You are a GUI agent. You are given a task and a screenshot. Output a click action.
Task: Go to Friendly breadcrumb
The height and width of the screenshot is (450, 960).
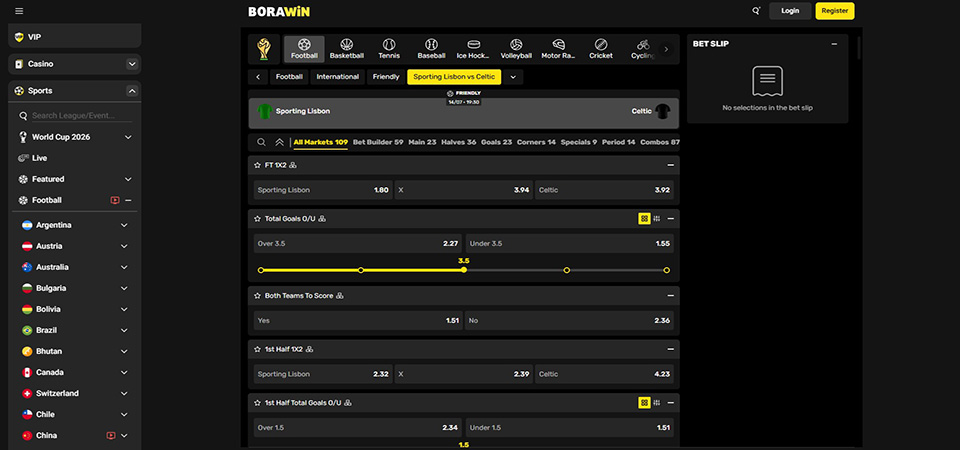386,77
